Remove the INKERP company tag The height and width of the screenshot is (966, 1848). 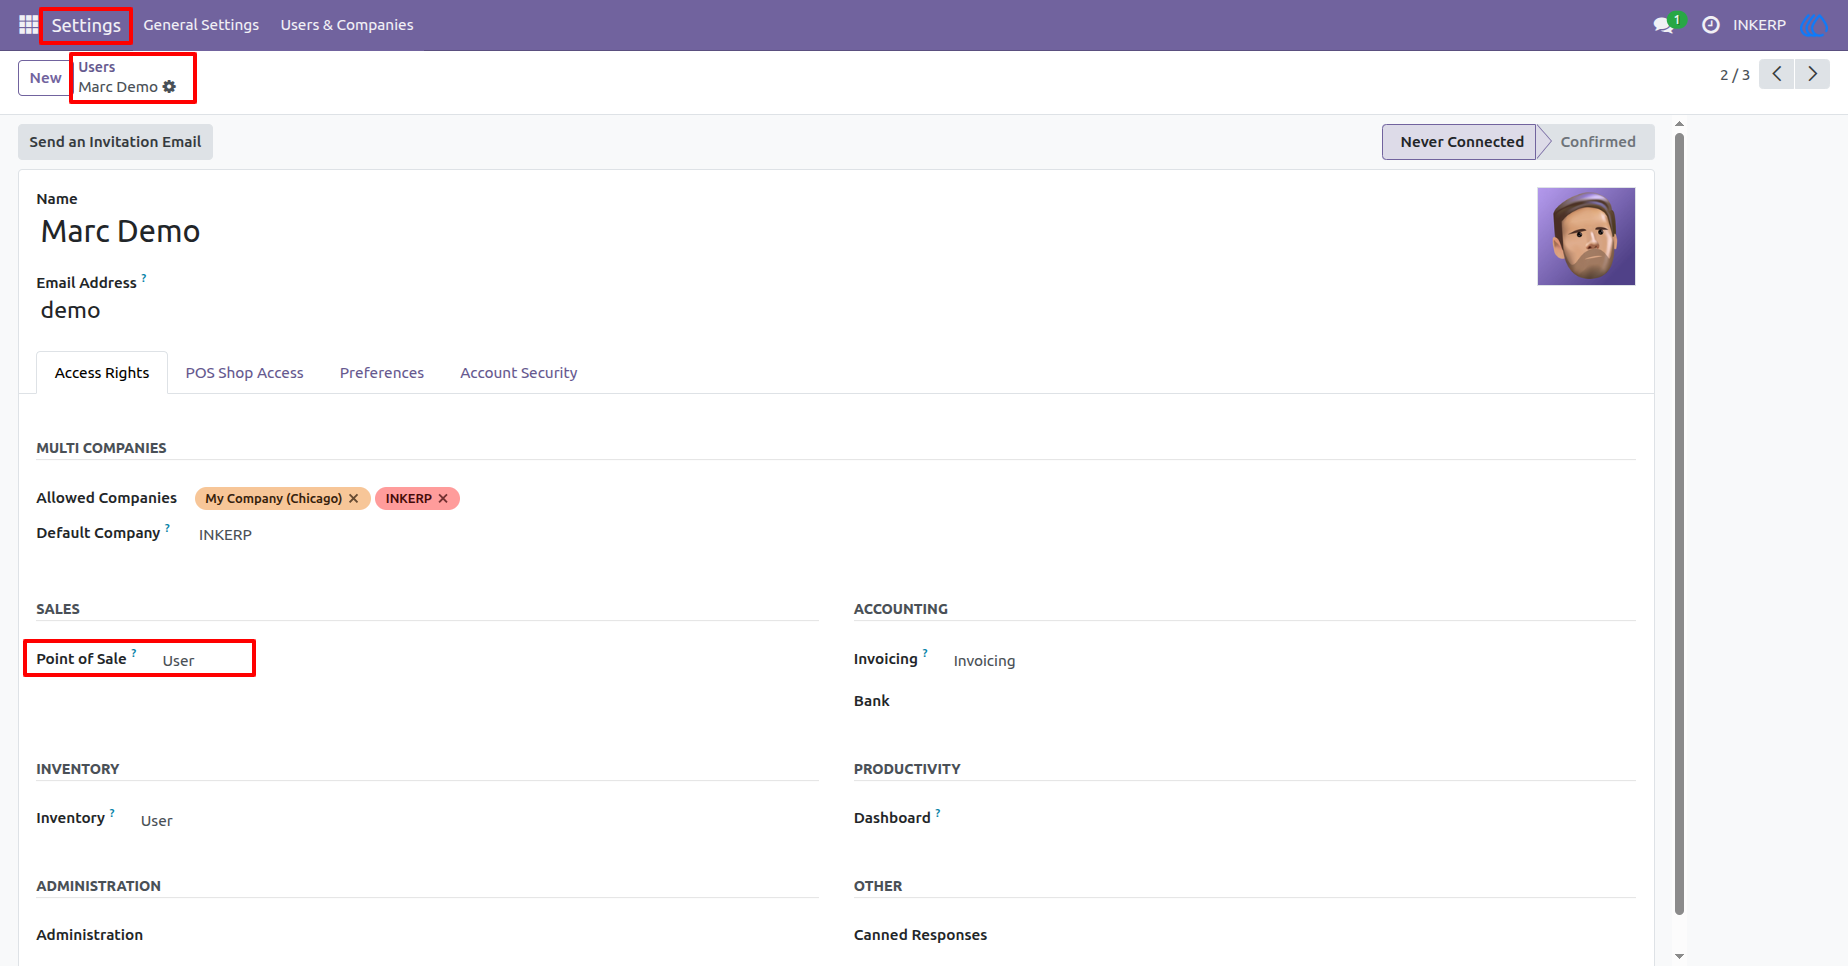443,498
